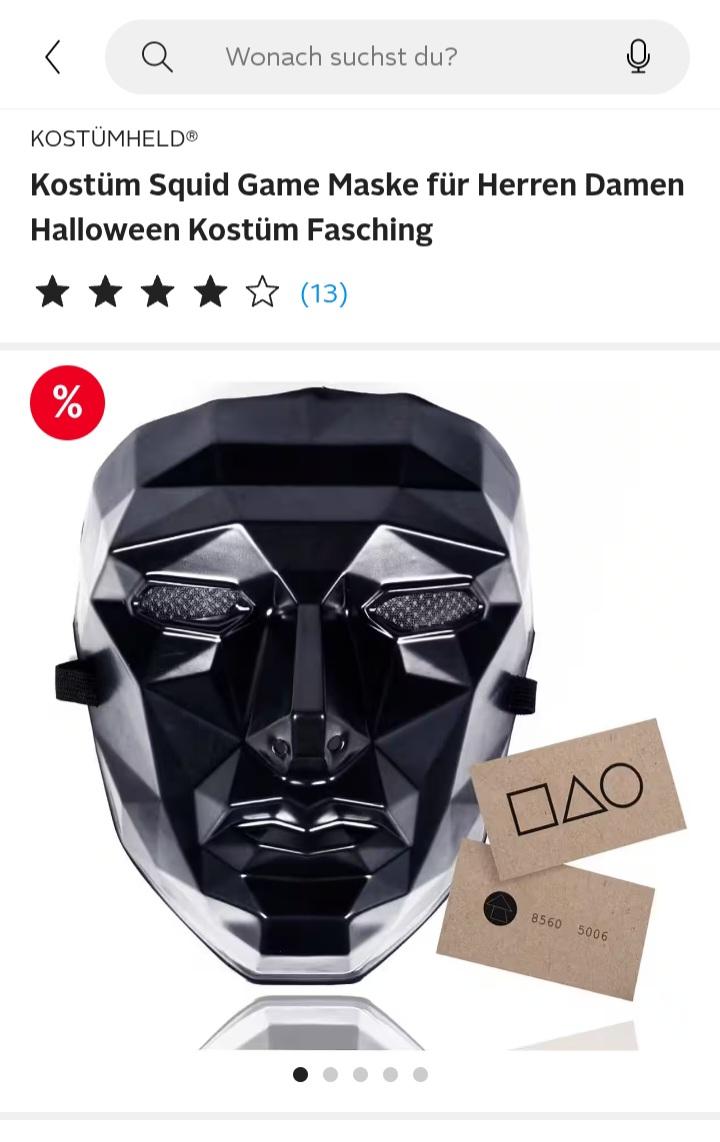Tap the back arrow icon
This screenshot has height=1142, width=720.
pos(52,57)
